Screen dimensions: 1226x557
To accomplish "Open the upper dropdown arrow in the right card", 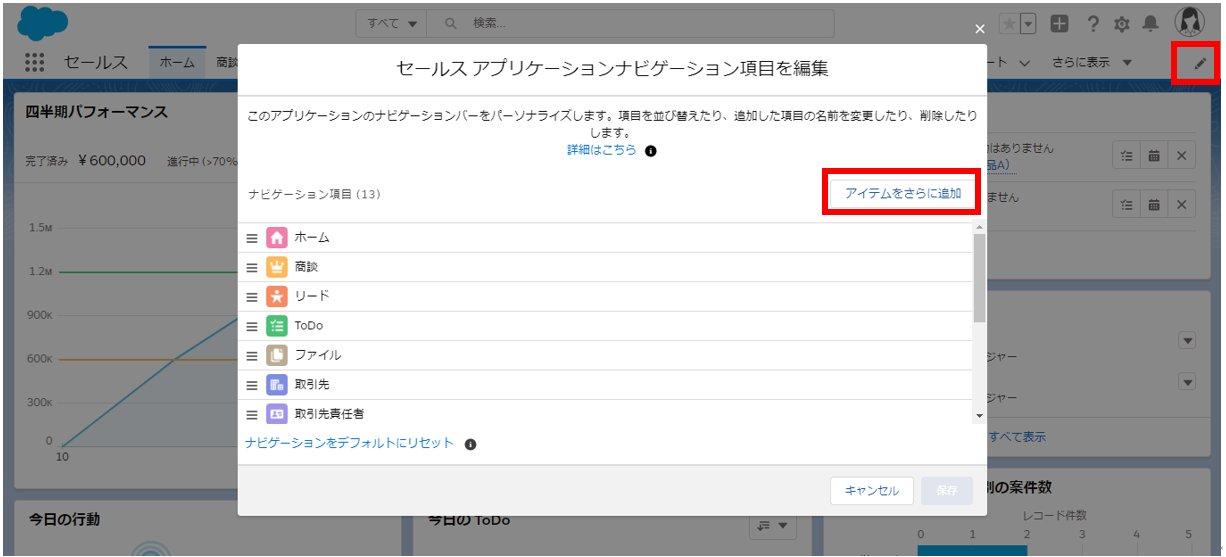I will (1188, 341).
